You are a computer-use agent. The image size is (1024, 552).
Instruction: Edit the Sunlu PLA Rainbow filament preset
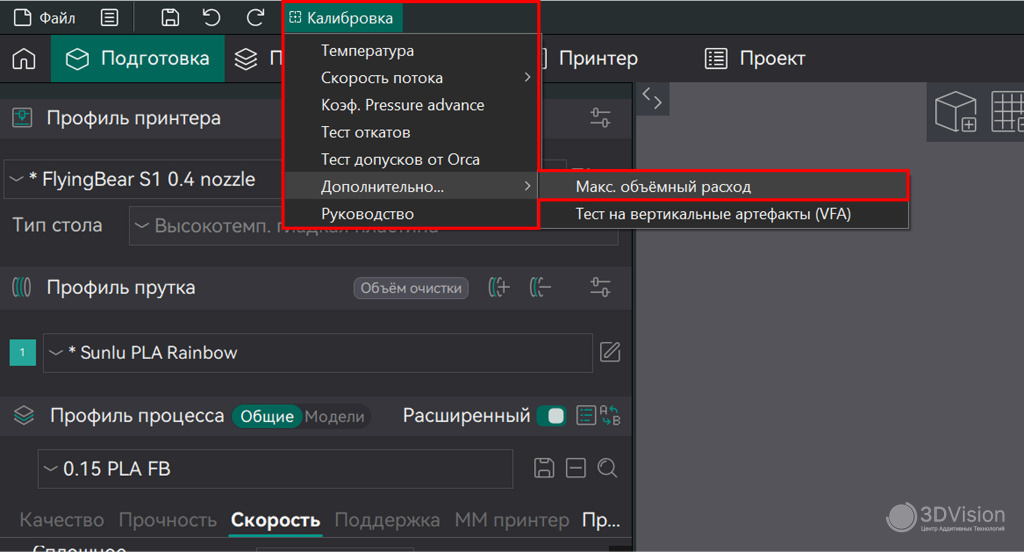coord(609,352)
